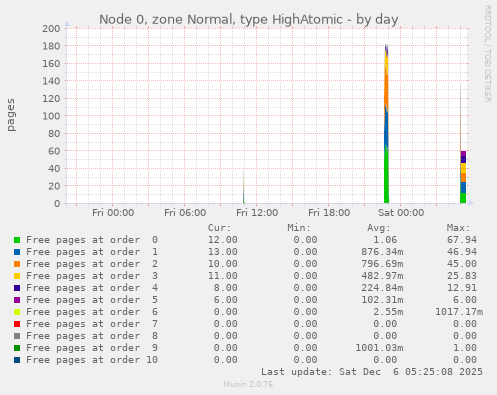The height and width of the screenshot is (395, 497).
Task: Click the max value 46.94
Action: 462,252
